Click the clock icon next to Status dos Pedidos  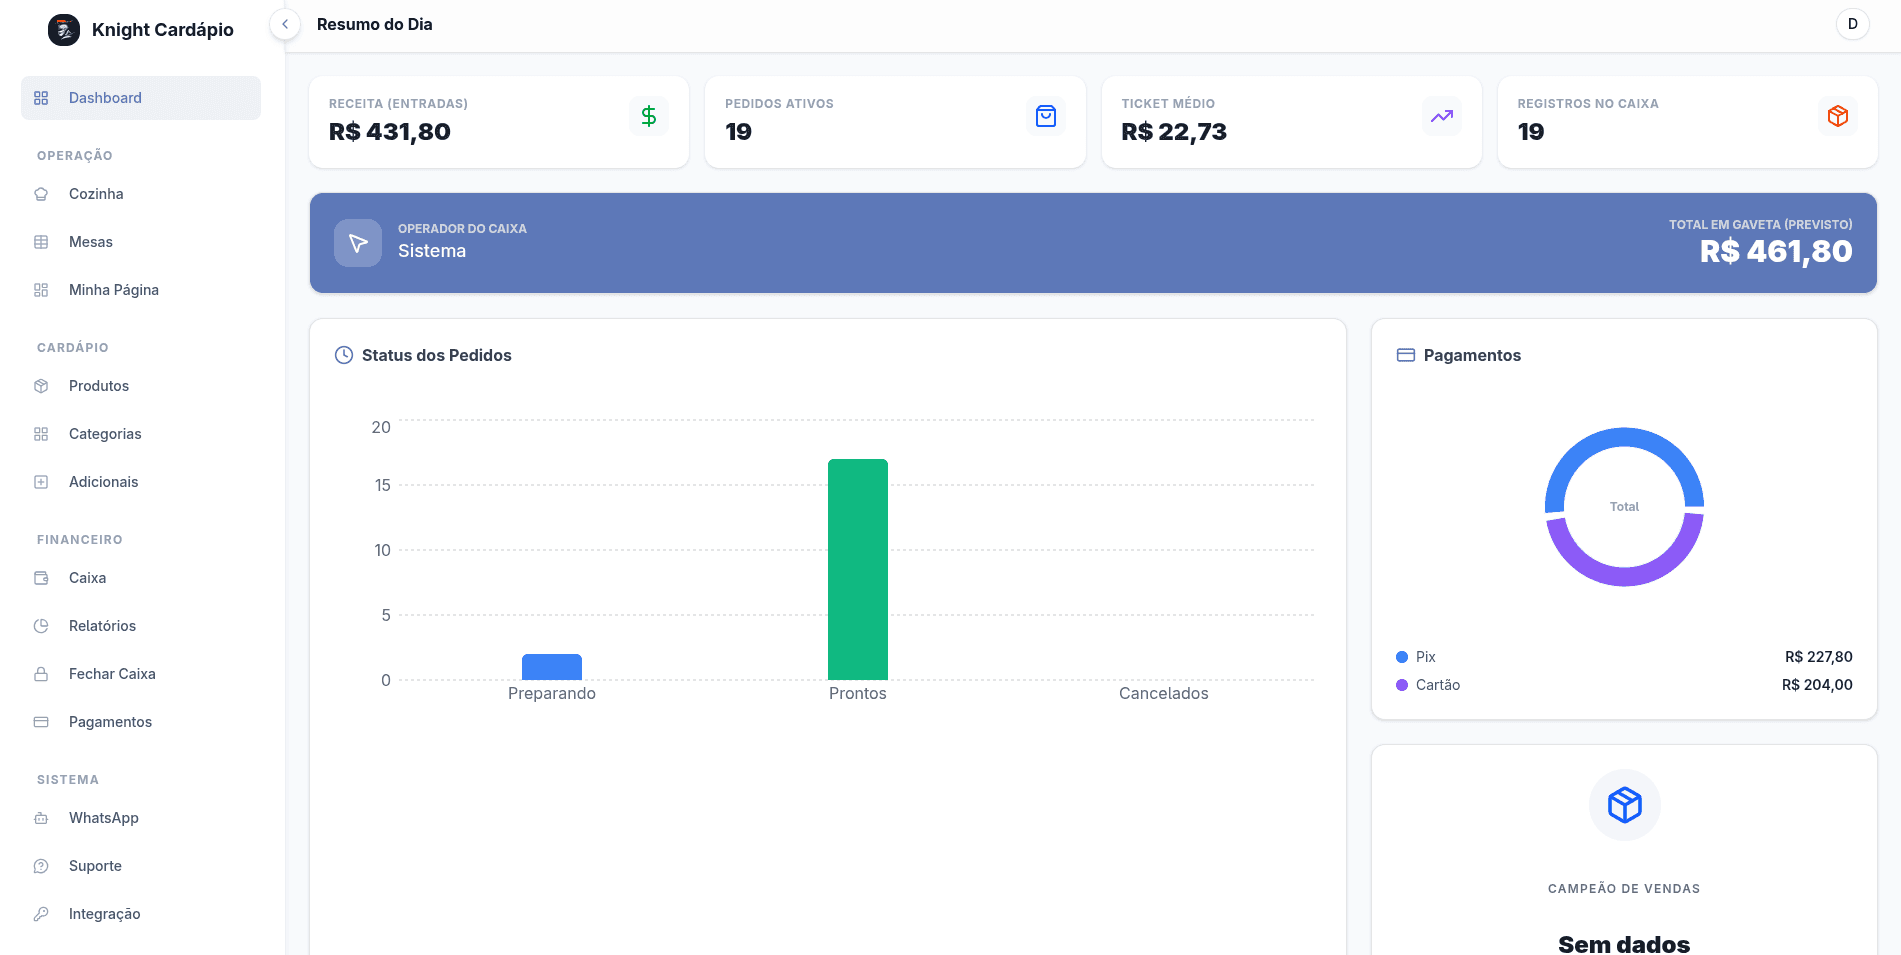[x=344, y=355]
